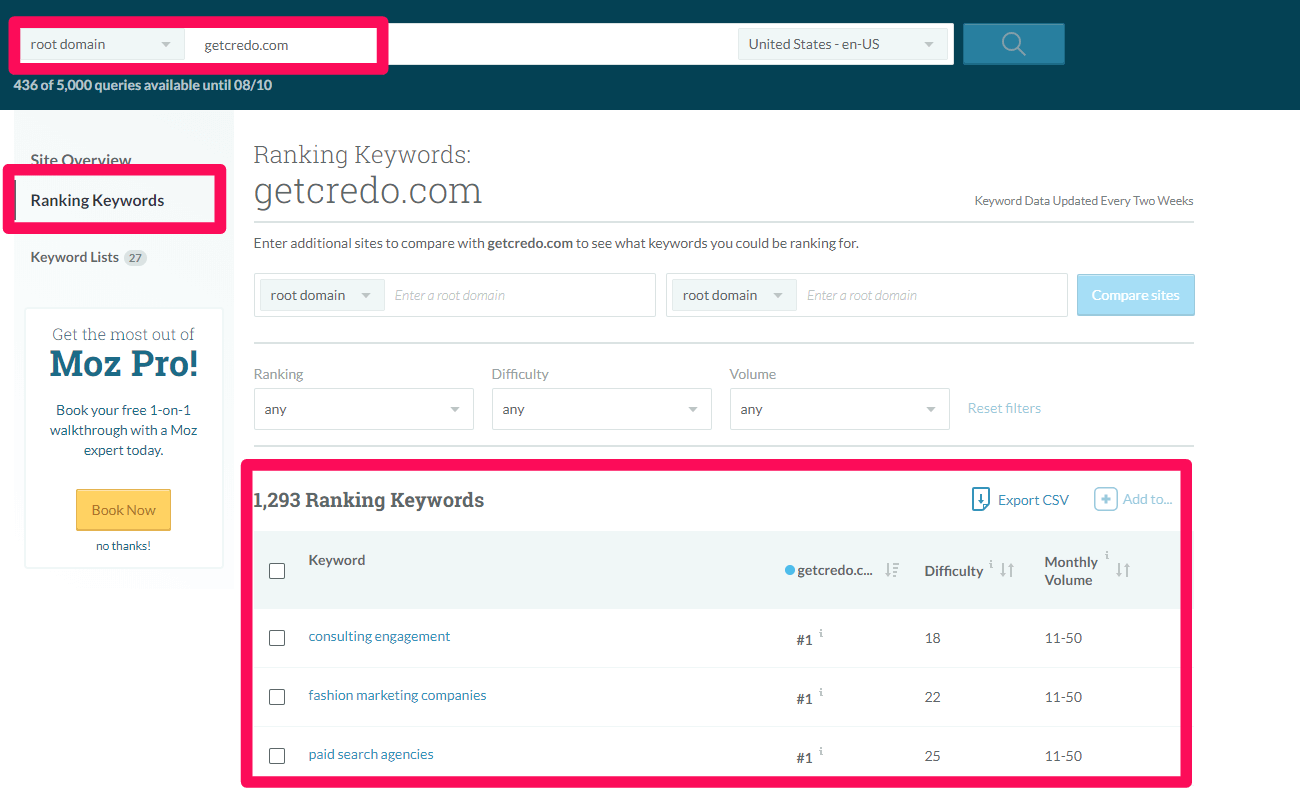Open paid search agencies keyword link

371,754
